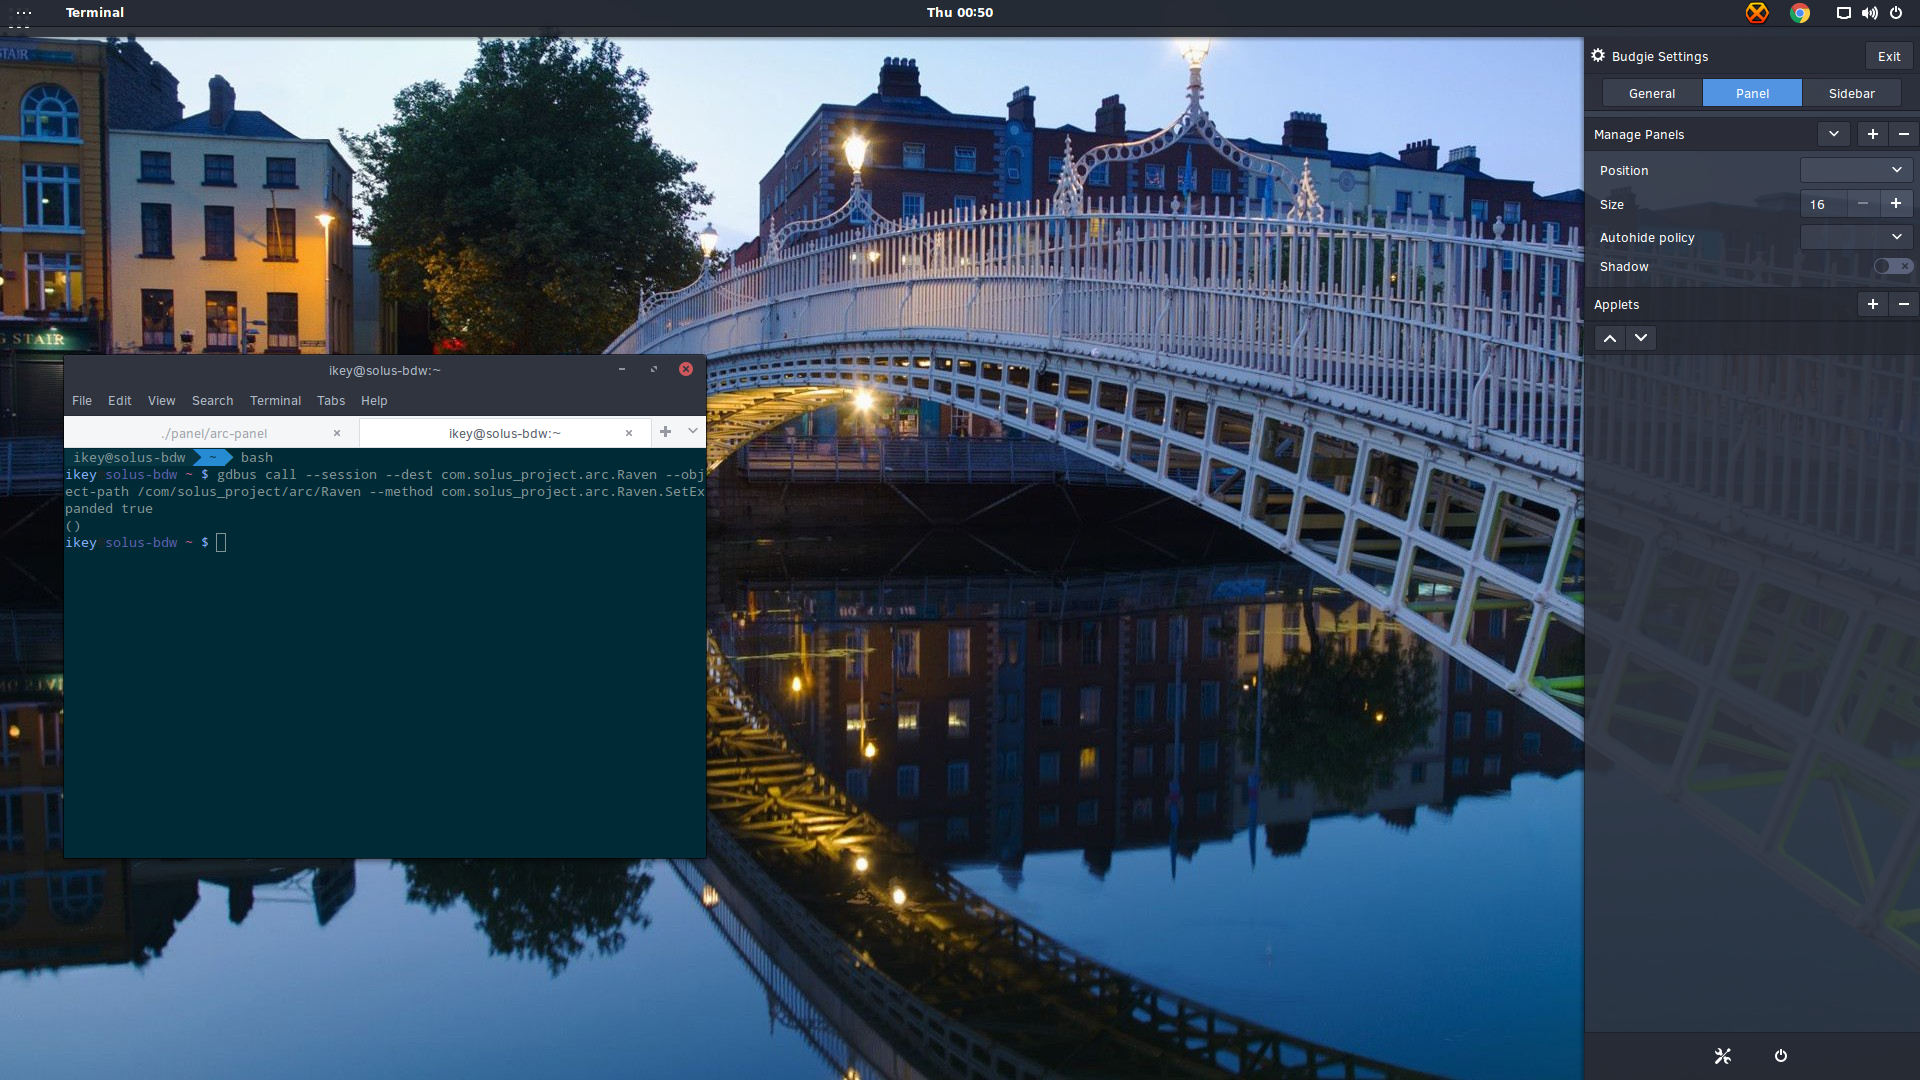The height and width of the screenshot is (1080, 1920).
Task: Click the Budgie Settings gear icon
Action: (1598, 56)
